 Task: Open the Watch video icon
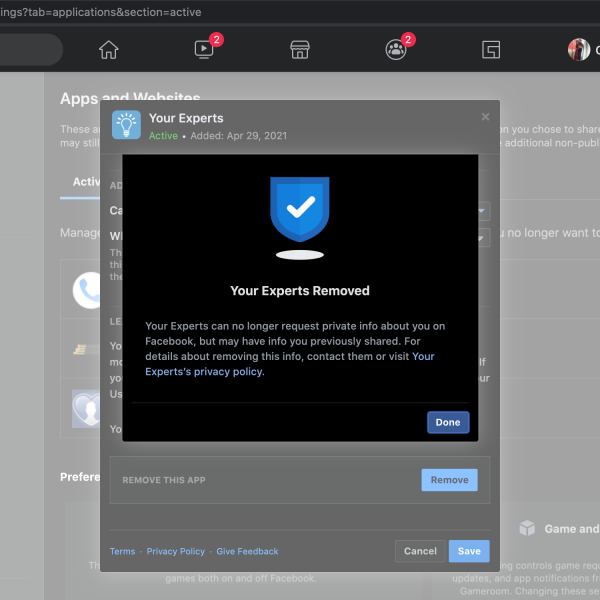(x=204, y=50)
